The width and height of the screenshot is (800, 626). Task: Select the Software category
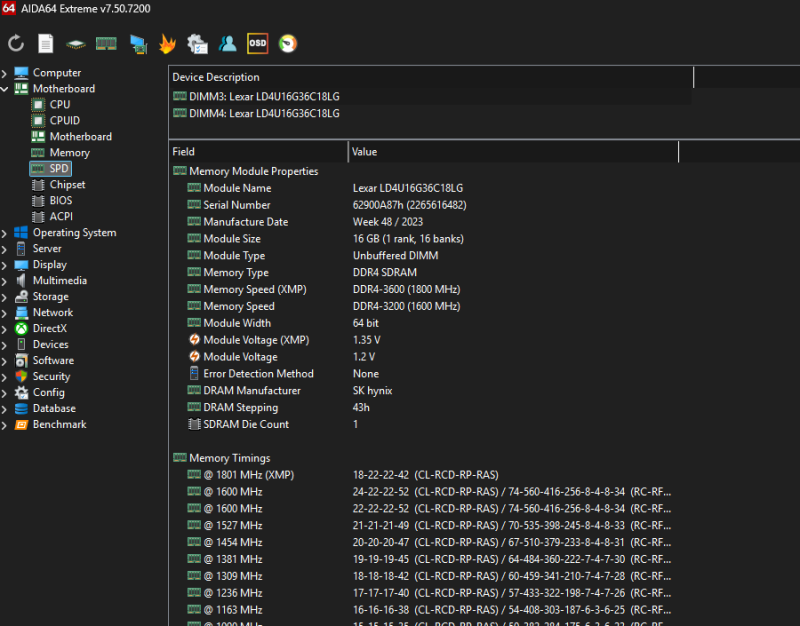(x=53, y=360)
